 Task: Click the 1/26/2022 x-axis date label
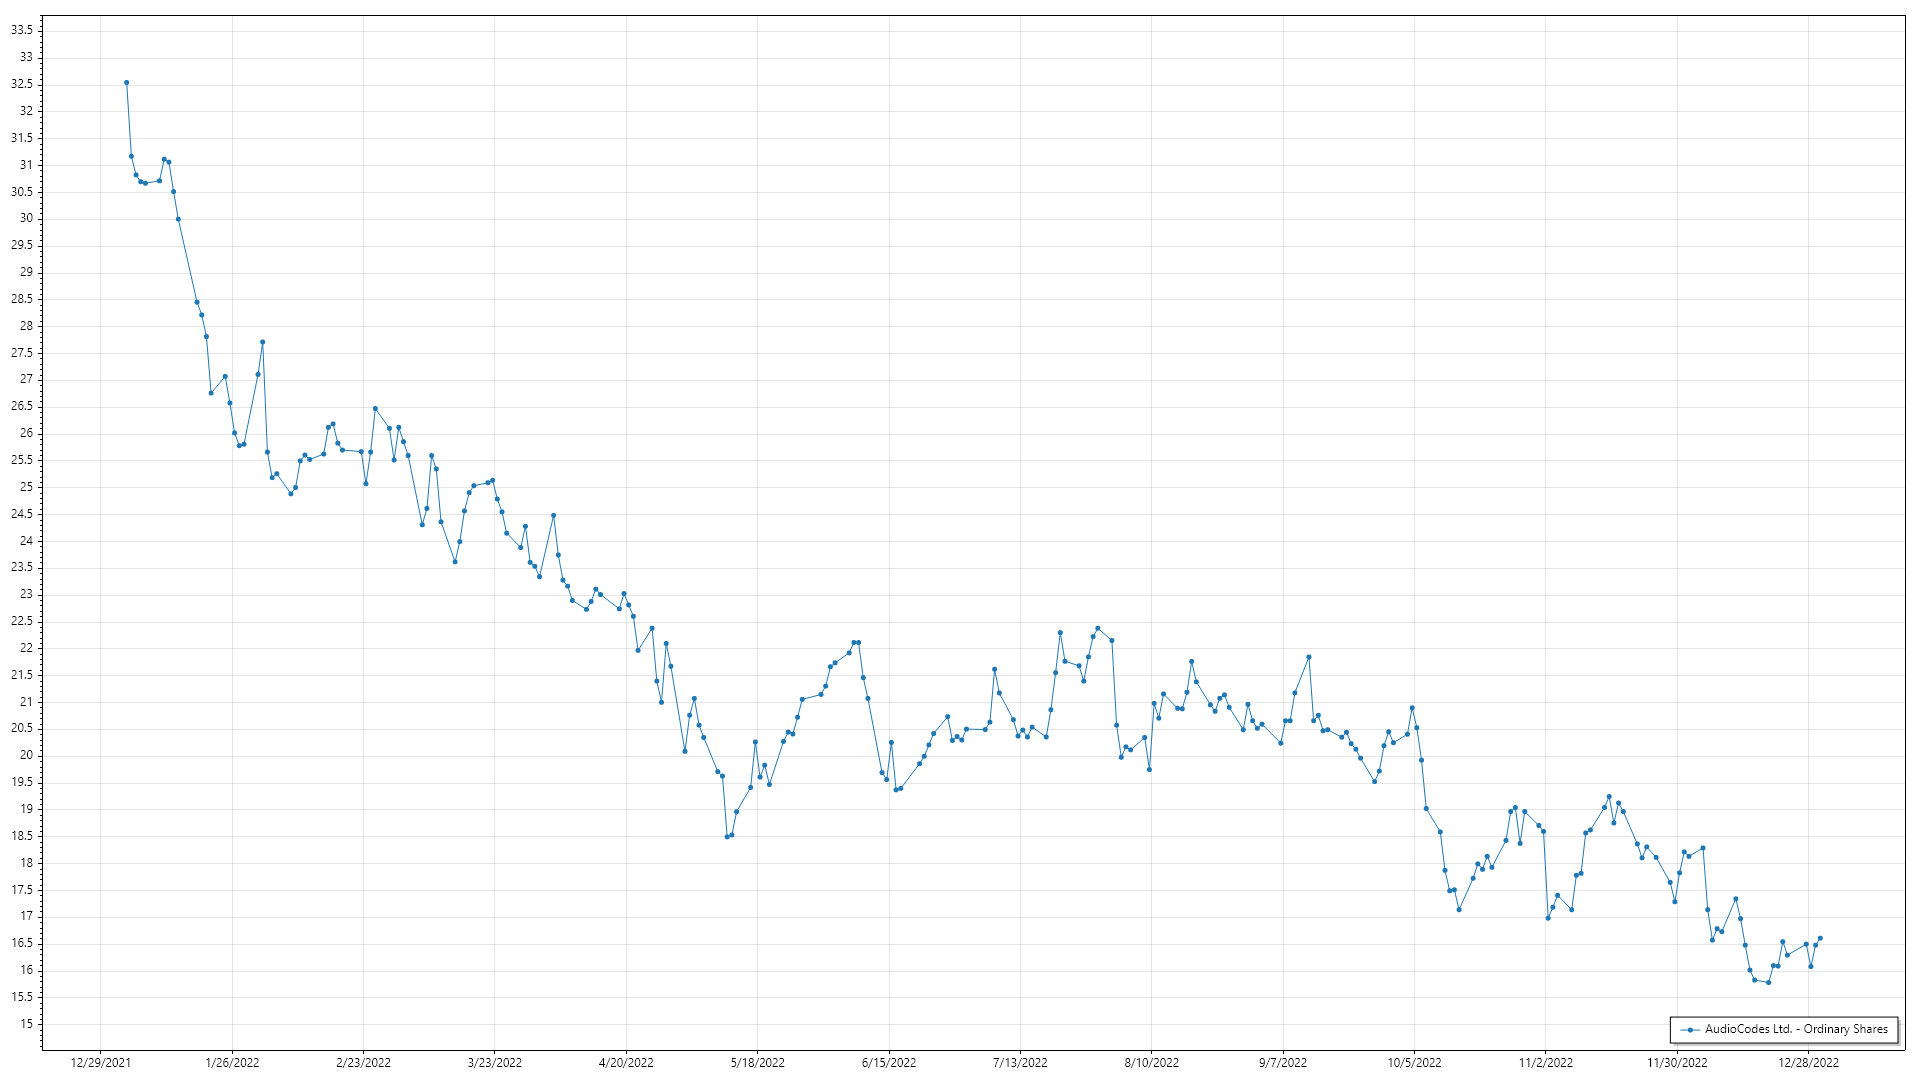pyautogui.click(x=232, y=1063)
